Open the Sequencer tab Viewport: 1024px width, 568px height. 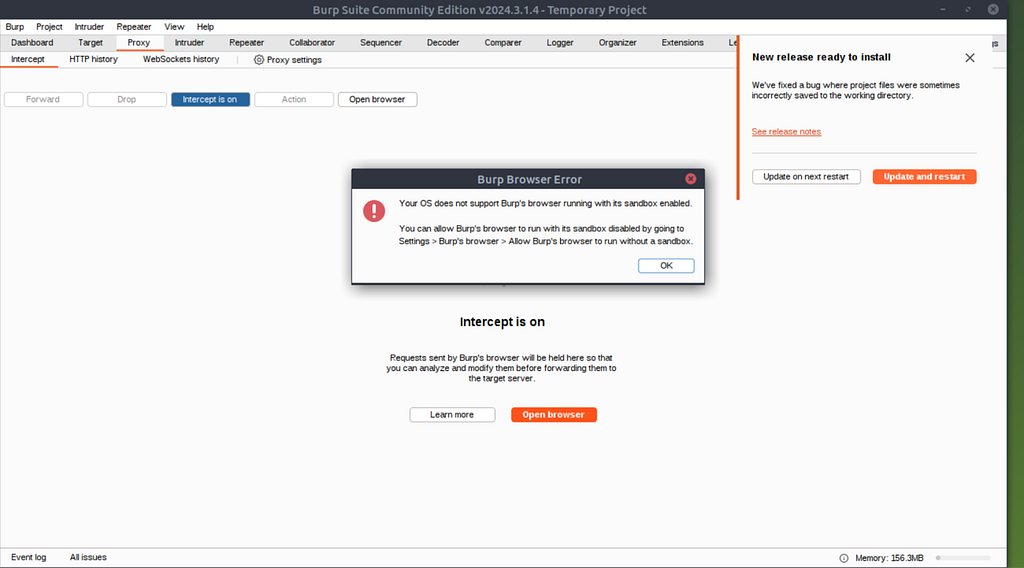381,42
